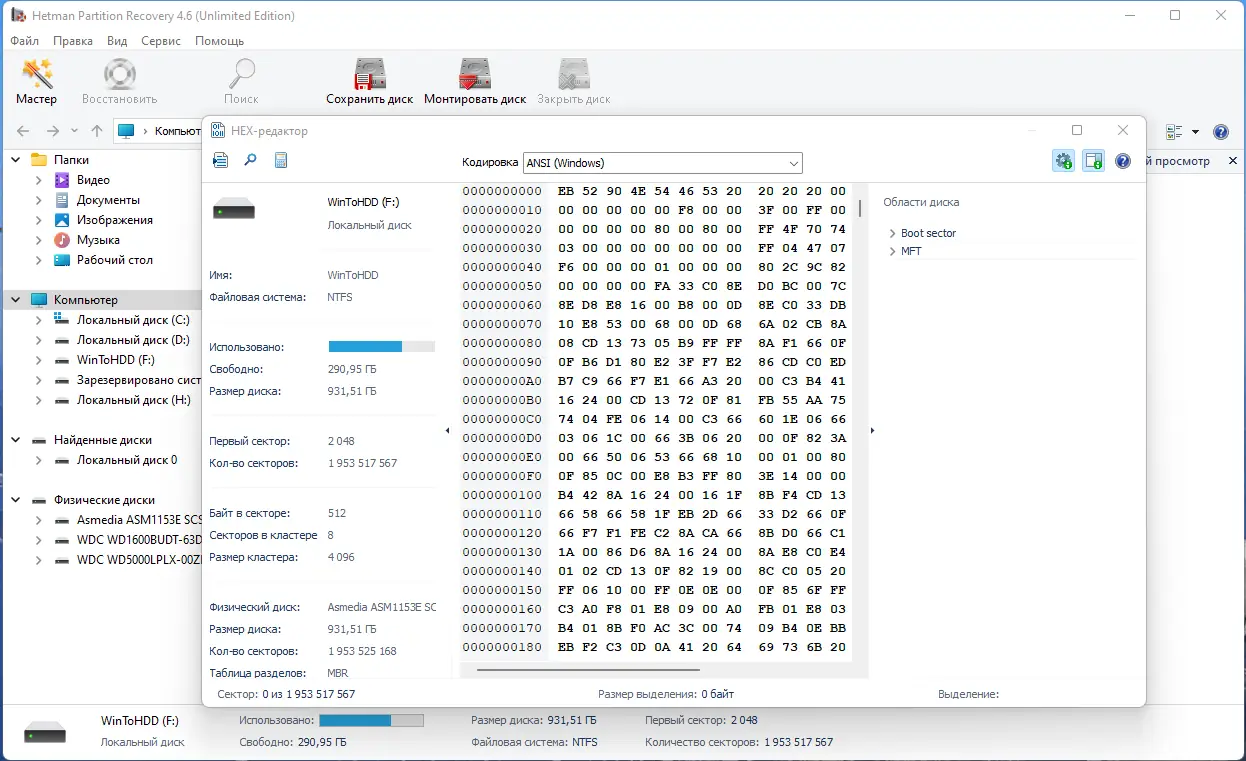Click the usage bar in bottom status area
Image resolution: width=1246 pixels, height=761 pixels.
[371, 720]
